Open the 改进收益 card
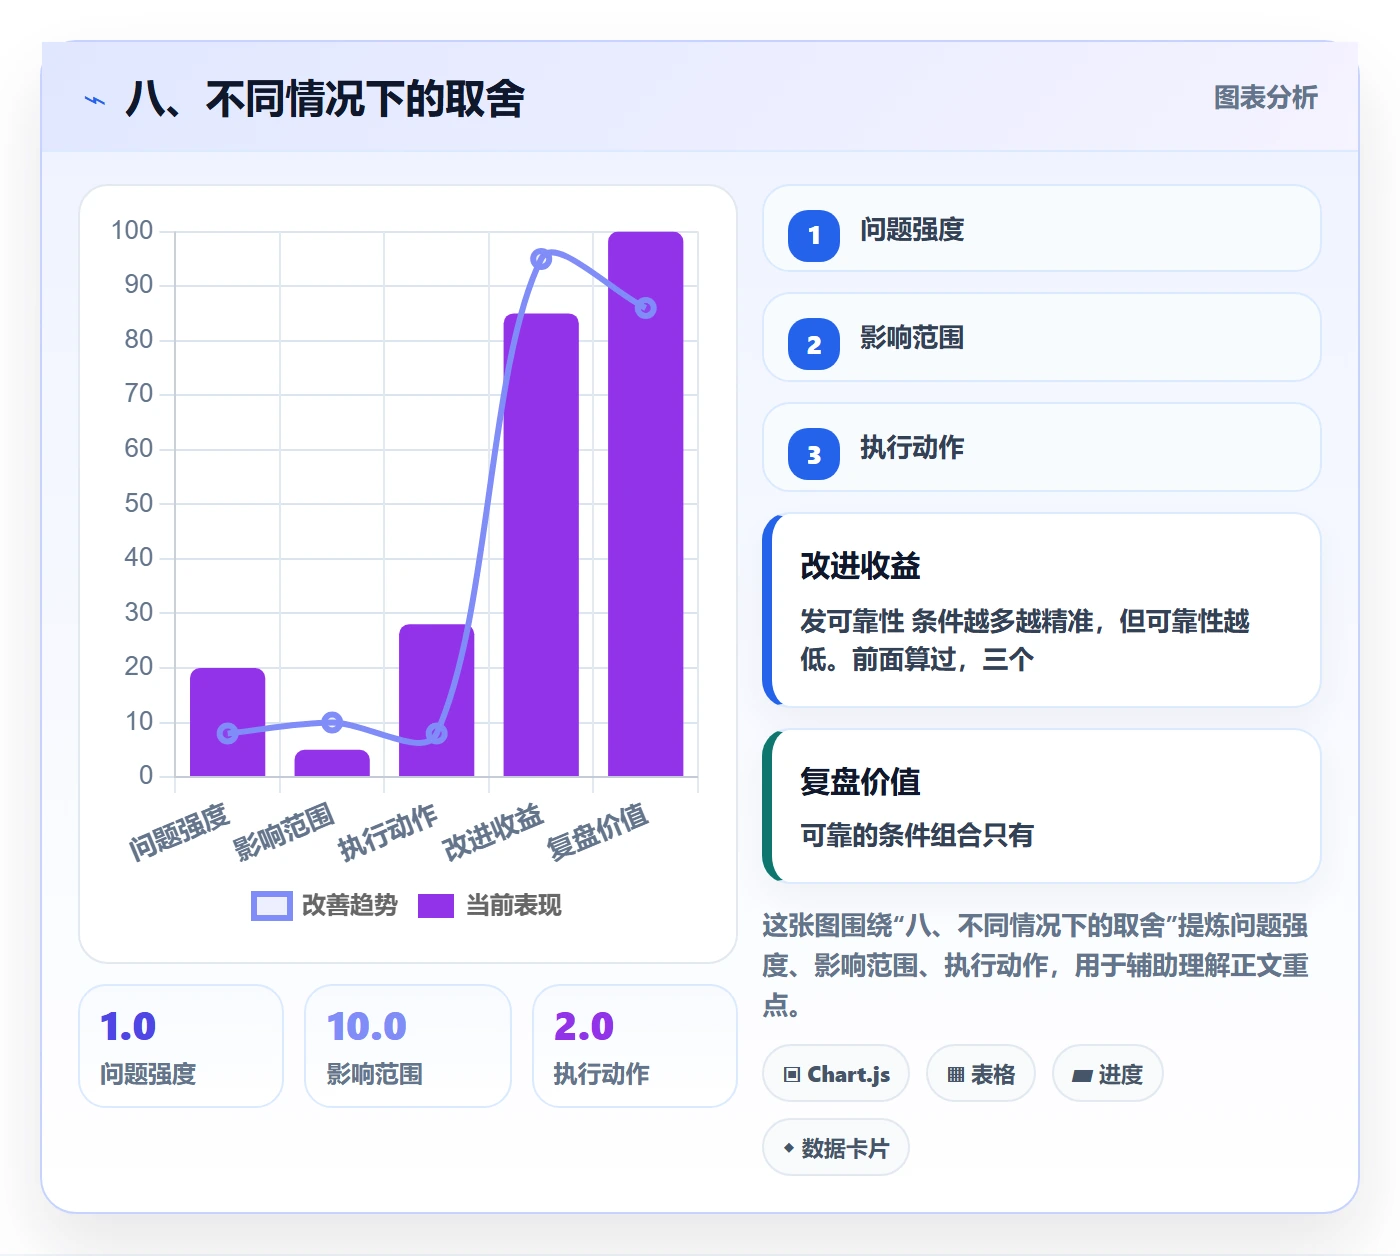This screenshot has width=1400, height=1256. [1042, 610]
